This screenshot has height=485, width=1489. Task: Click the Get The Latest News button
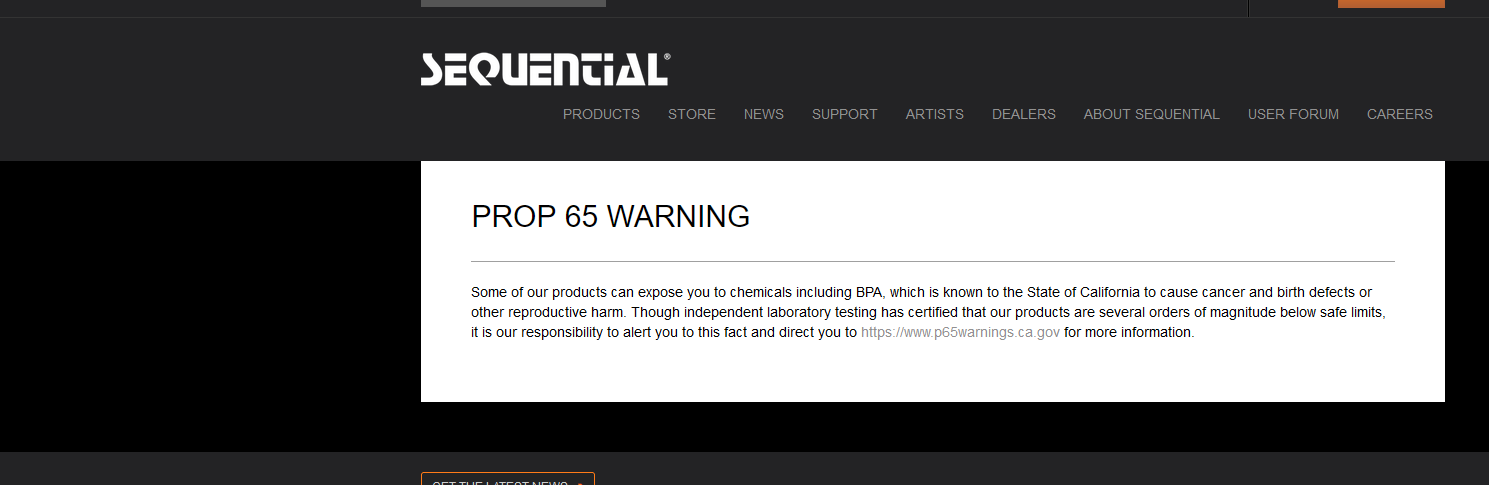(508, 479)
